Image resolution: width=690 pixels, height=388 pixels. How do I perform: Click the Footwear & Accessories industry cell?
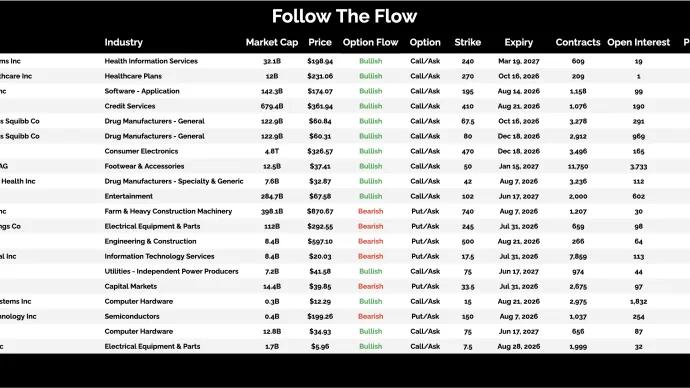tap(144, 166)
